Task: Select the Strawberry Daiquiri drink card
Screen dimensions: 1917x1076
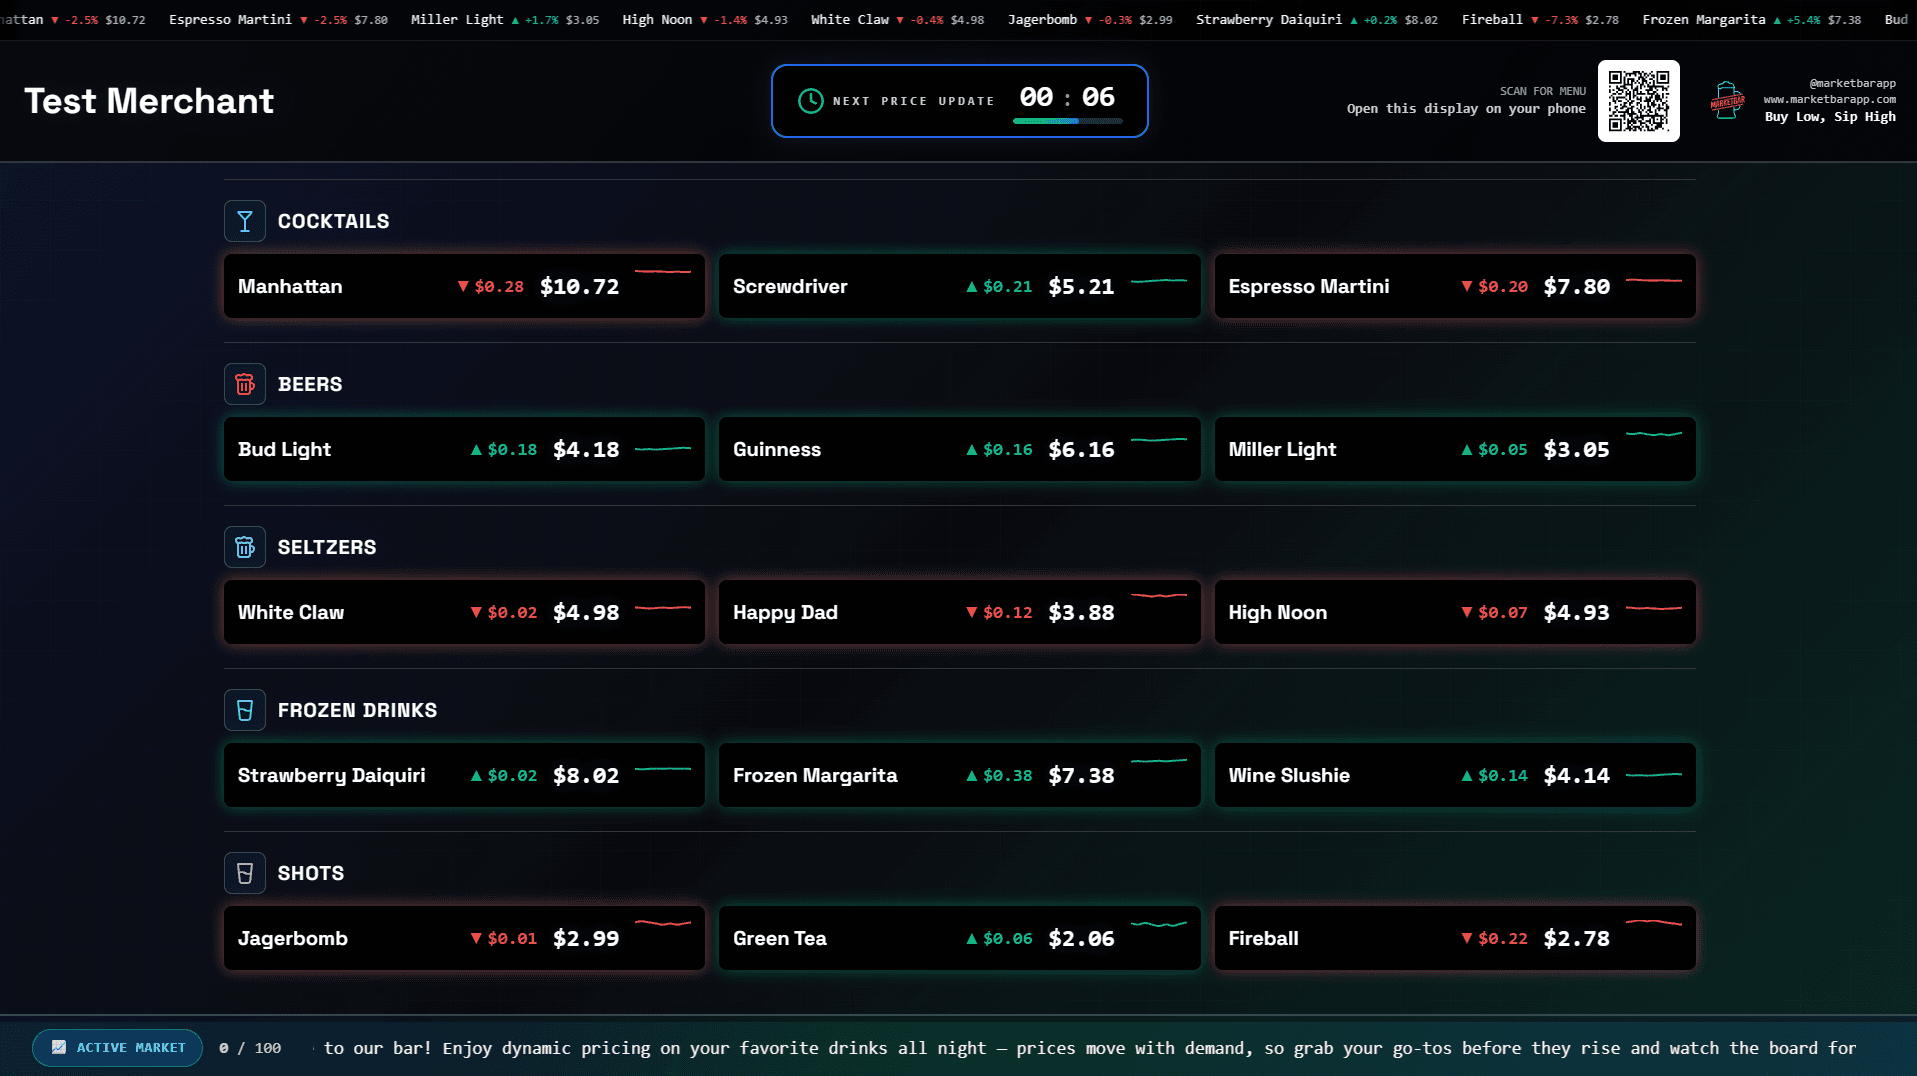Action: click(465, 775)
